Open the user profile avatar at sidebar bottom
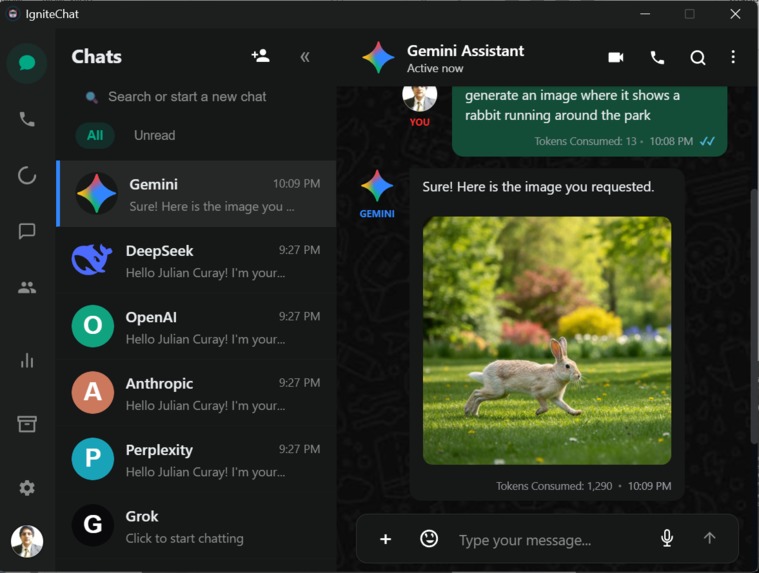 [27, 541]
